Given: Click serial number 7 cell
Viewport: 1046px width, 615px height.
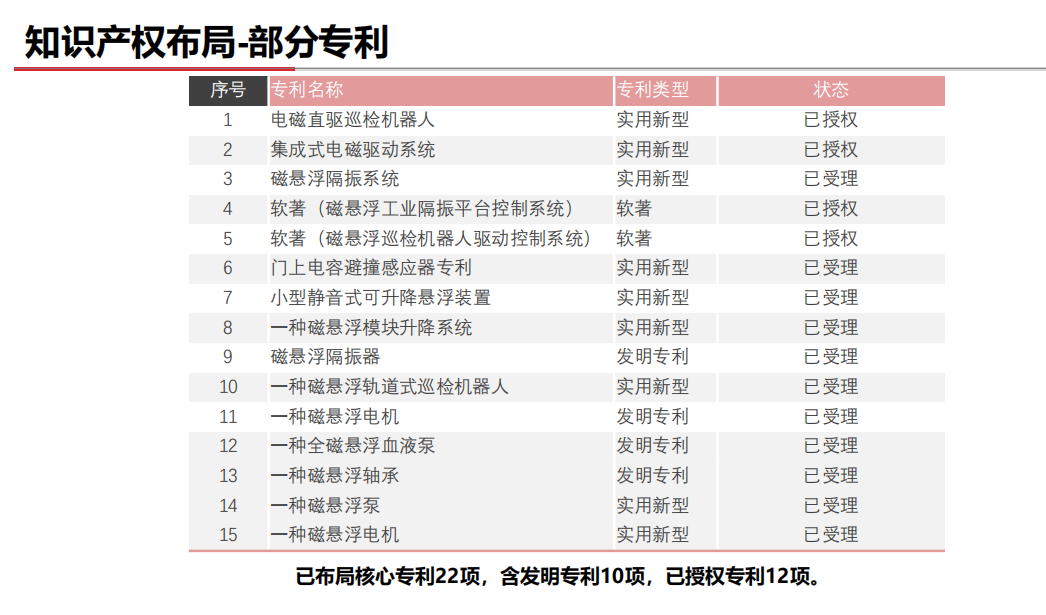Looking at the screenshot, I should [x=228, y=297].
